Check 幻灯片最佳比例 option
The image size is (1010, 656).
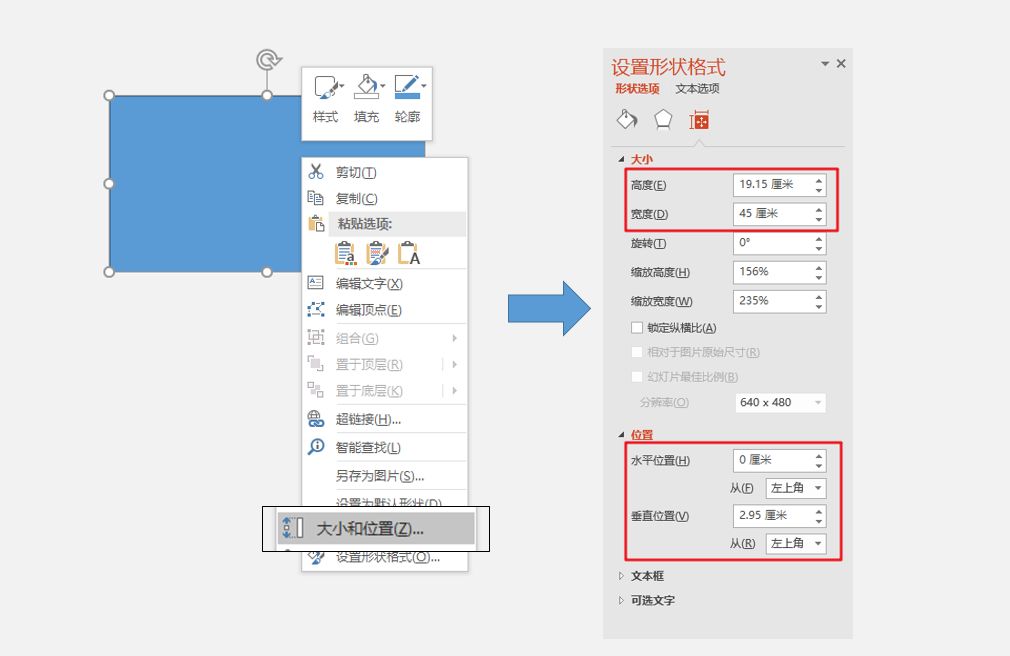(637, 375)
